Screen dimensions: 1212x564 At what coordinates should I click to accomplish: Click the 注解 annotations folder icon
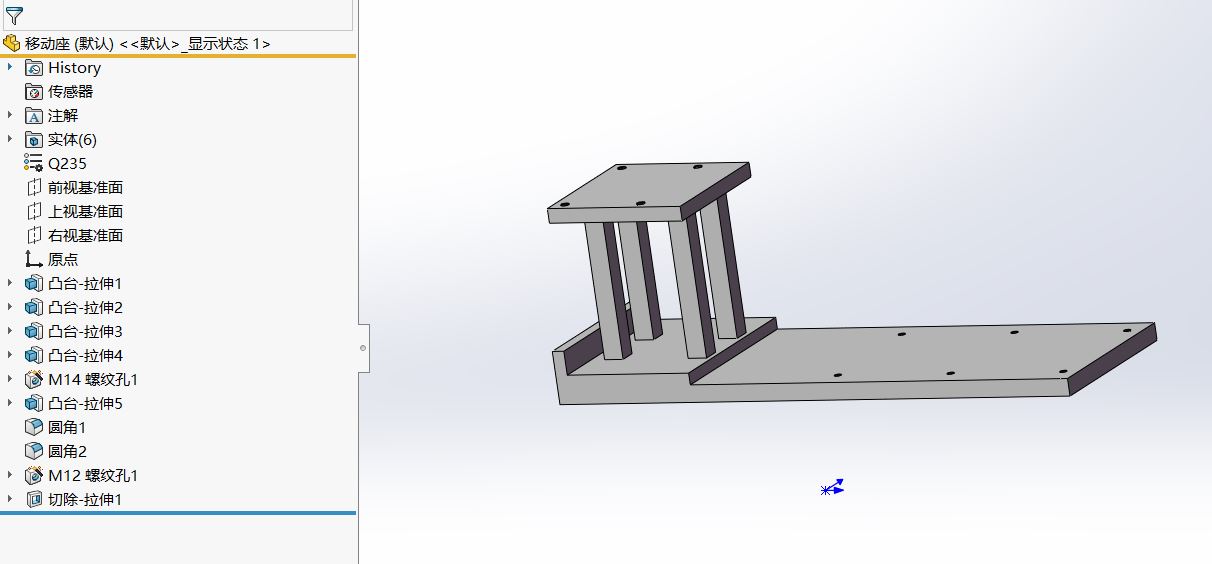pos(34,116)
